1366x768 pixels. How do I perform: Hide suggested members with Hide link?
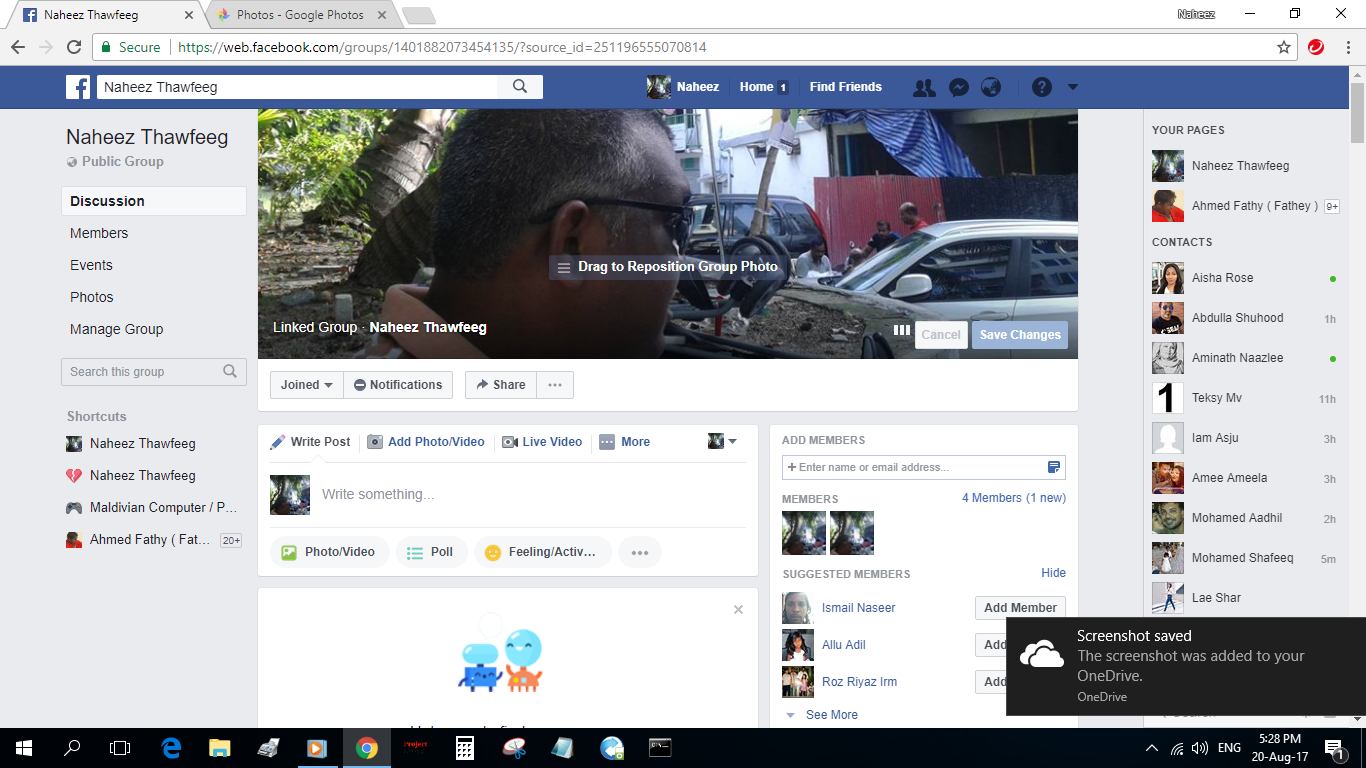coord(1053,573)
